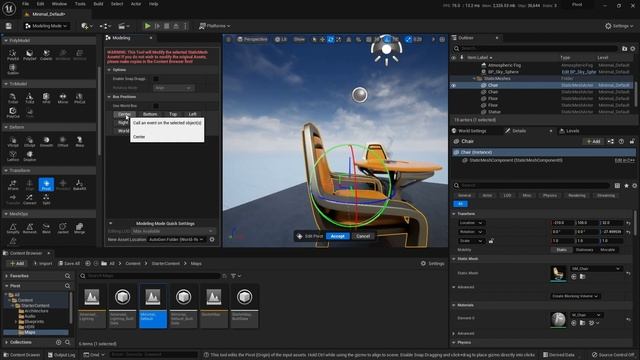Select the Mirror tool icon
Screen dimensions: 640x360
[x=63, y=98]
